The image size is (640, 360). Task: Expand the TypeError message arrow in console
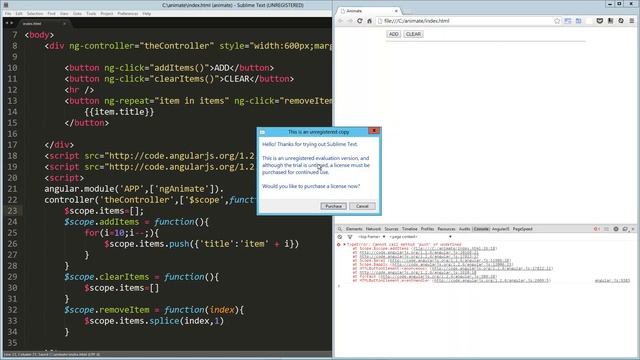[x=344, y=244]
